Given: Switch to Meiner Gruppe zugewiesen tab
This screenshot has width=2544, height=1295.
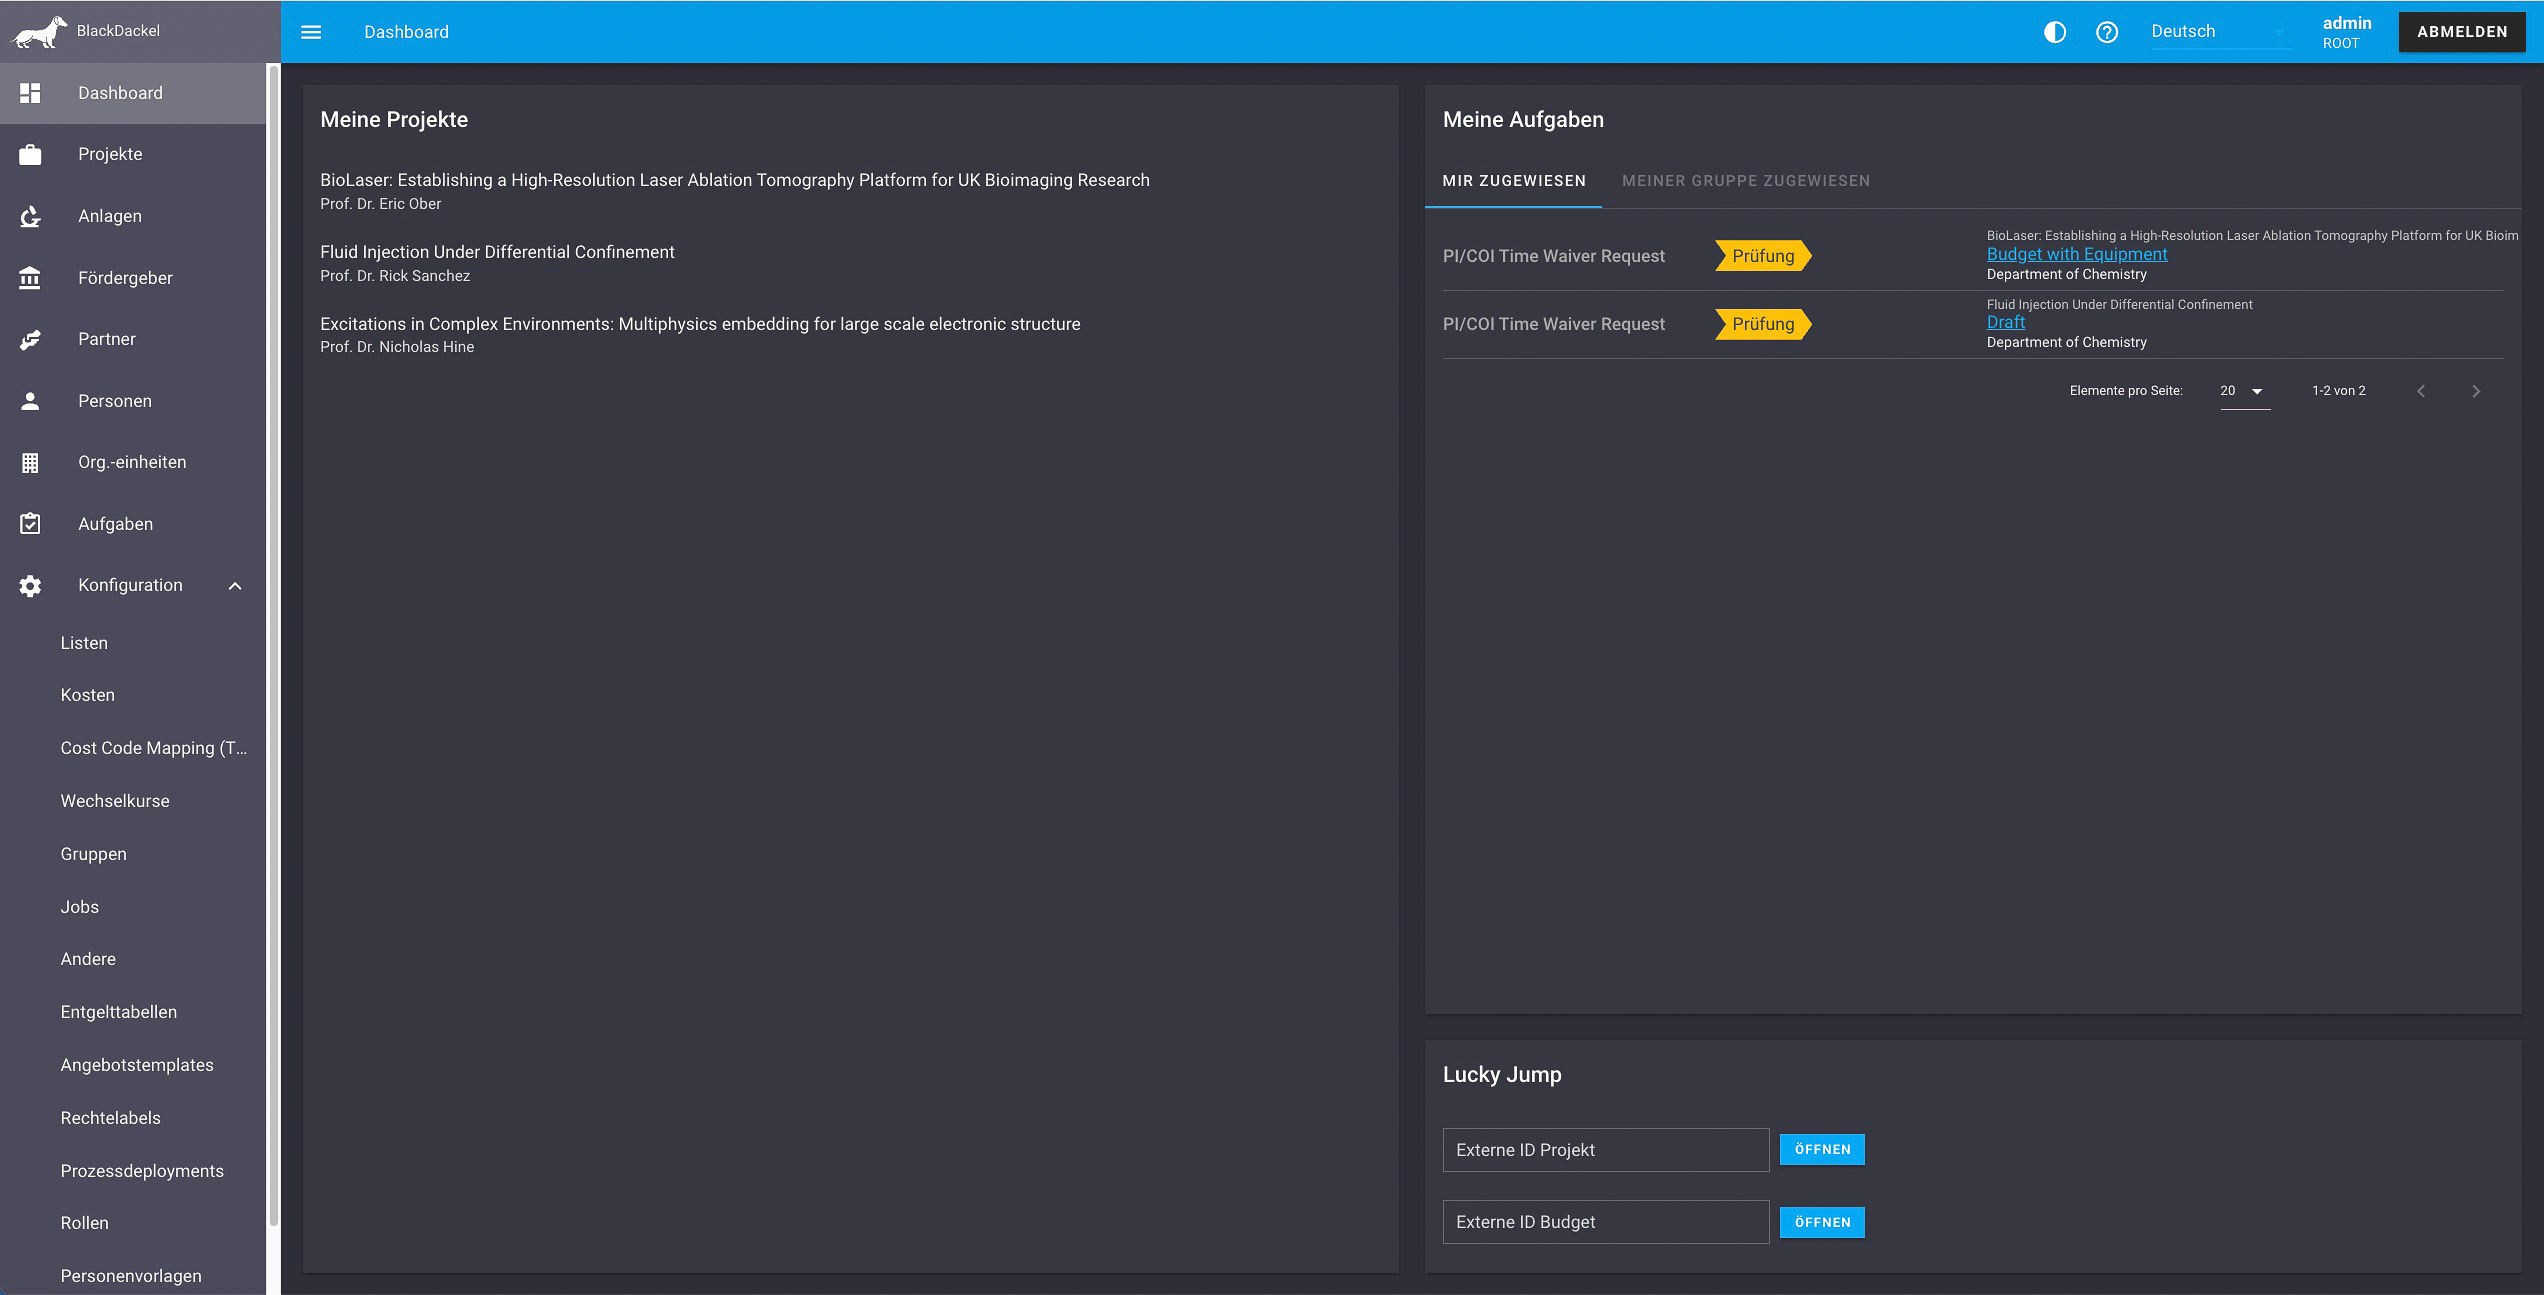Looking at the screenshot, I should point(1746,181).
